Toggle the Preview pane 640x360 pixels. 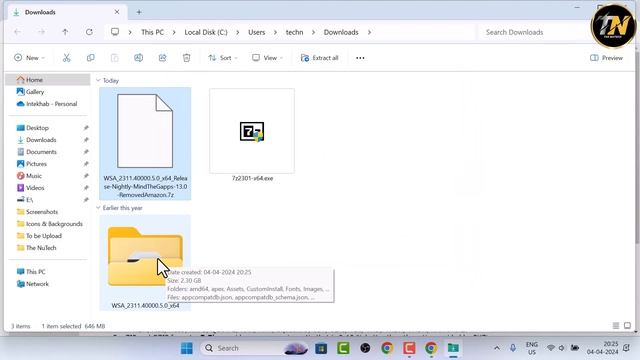607,58
